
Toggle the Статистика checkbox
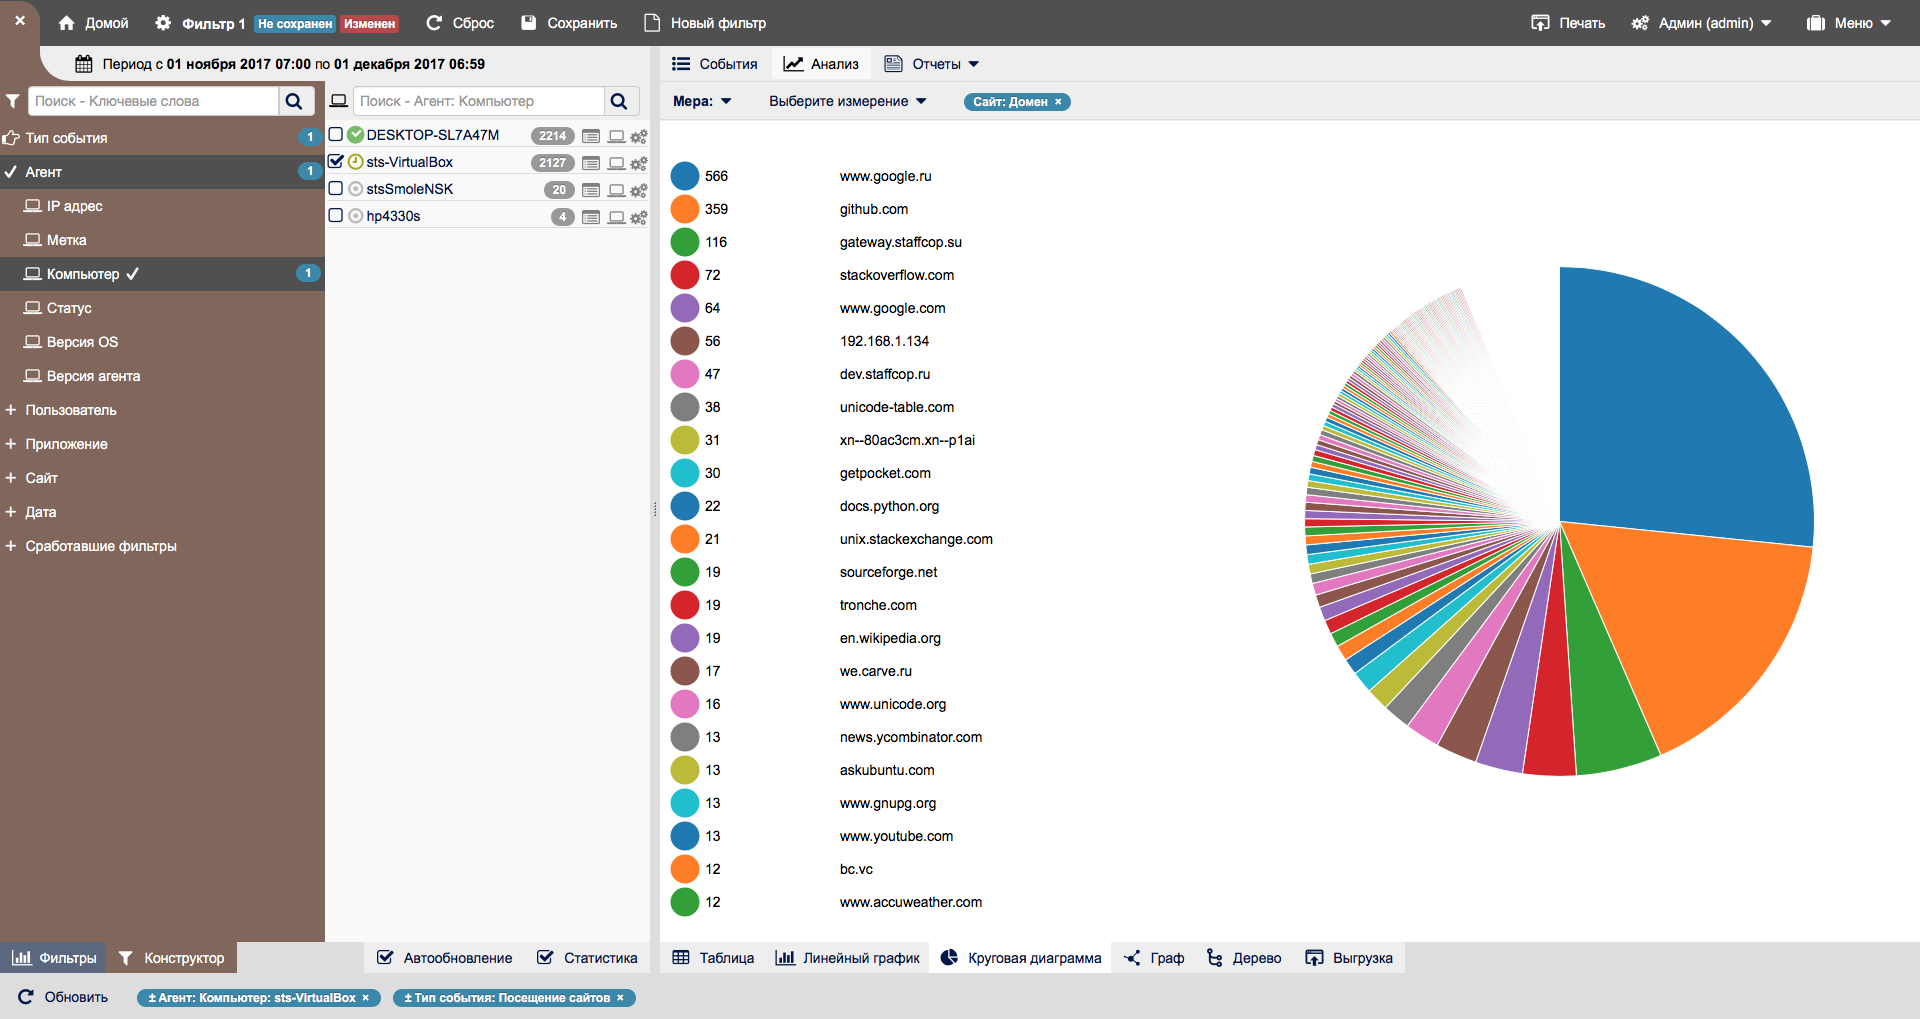[545, 958]
